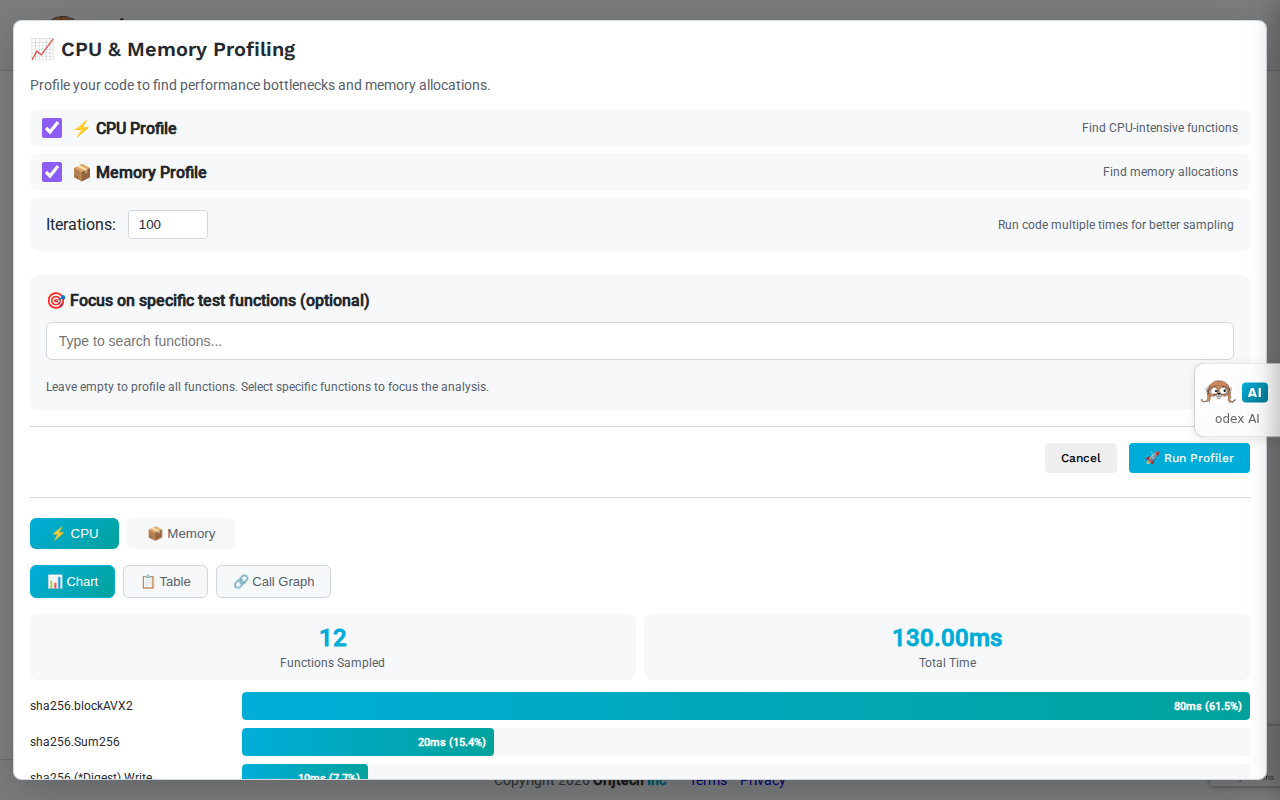1280x800 pixels.
Task: Click the target icon in the focus heading
Action: 56,301
